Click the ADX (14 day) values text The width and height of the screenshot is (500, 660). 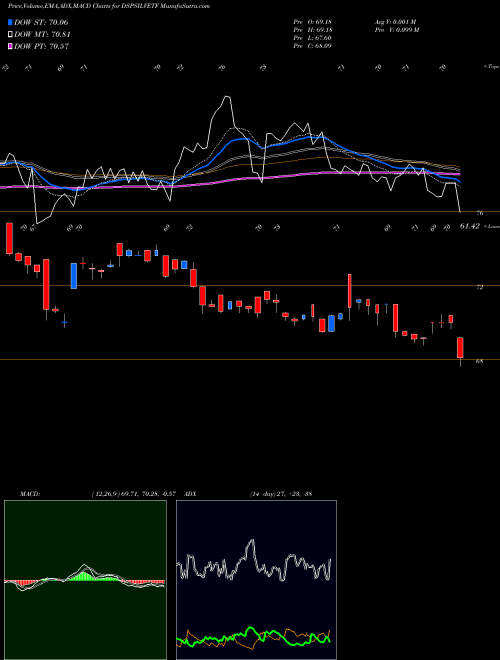(280, 494)
